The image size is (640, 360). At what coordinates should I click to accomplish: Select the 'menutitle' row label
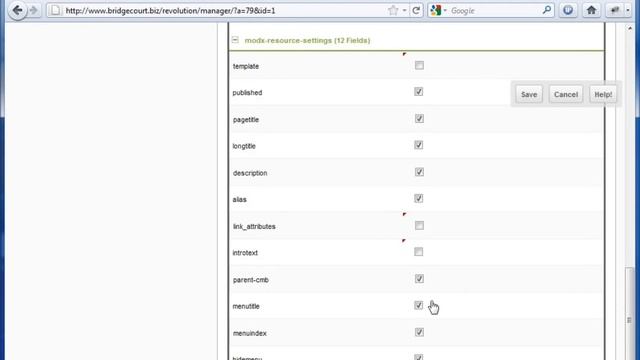tap(246, 307)
